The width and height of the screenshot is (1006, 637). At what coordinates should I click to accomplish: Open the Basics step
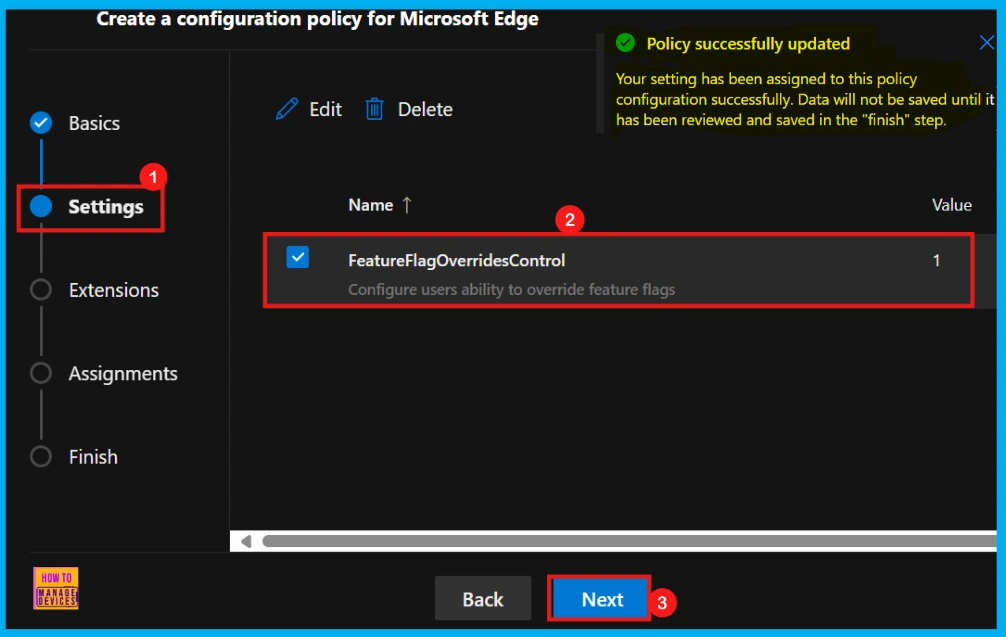click(x=94, y=123)
